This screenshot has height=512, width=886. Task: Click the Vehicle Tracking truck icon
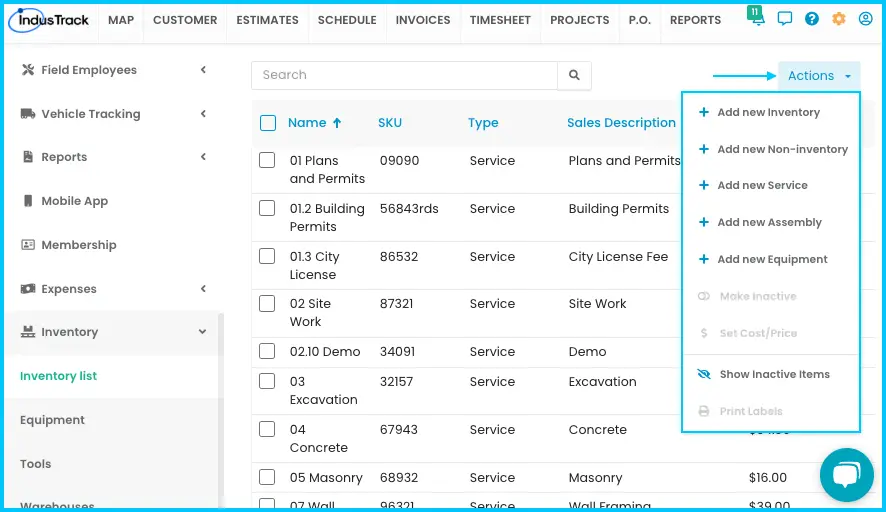[28, 114]
